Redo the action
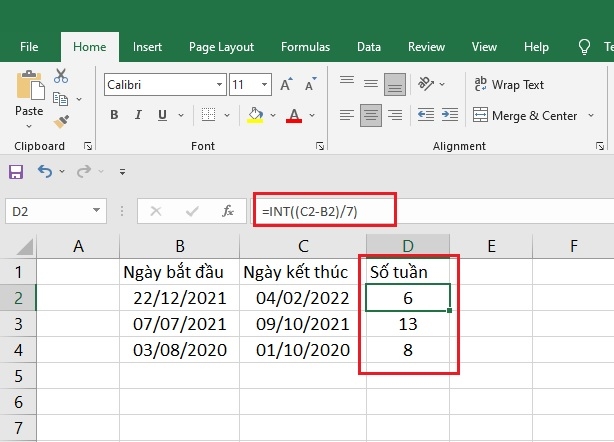This screenshot has width=614, height=442. click(x=84, y=171)
